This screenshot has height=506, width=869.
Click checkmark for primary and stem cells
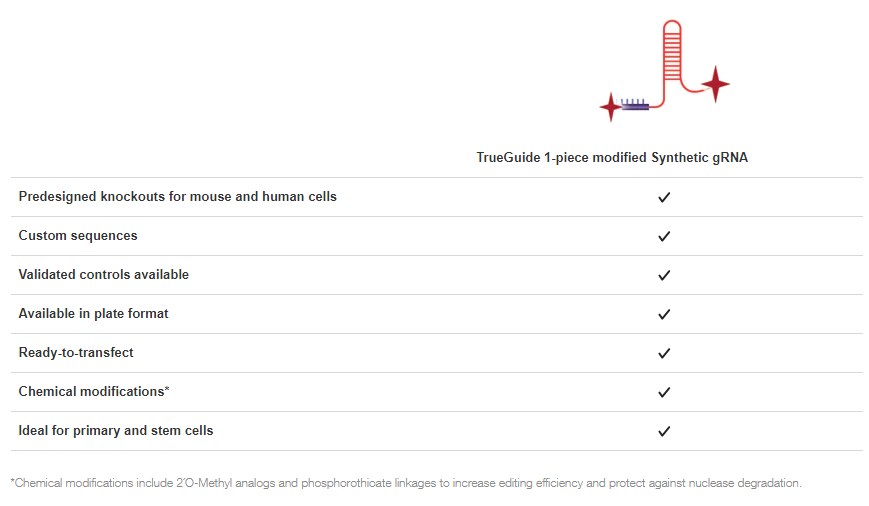click(x=663, y=432)
